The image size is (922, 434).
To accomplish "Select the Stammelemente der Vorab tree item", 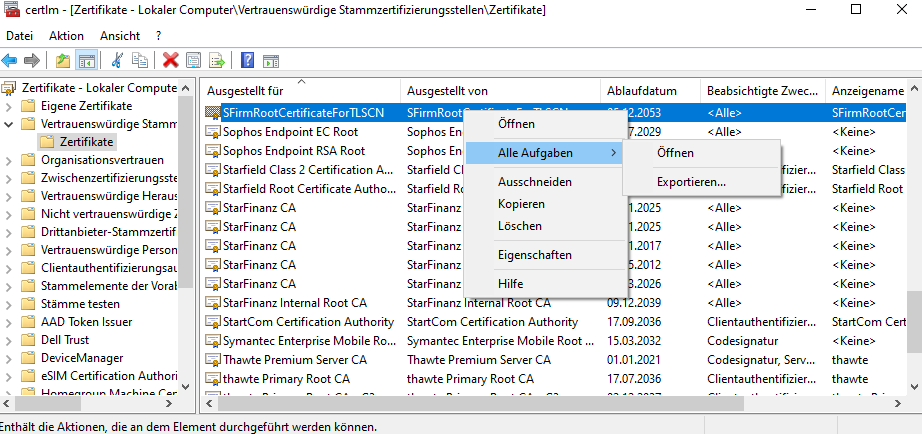I will (x=109, y=286).
